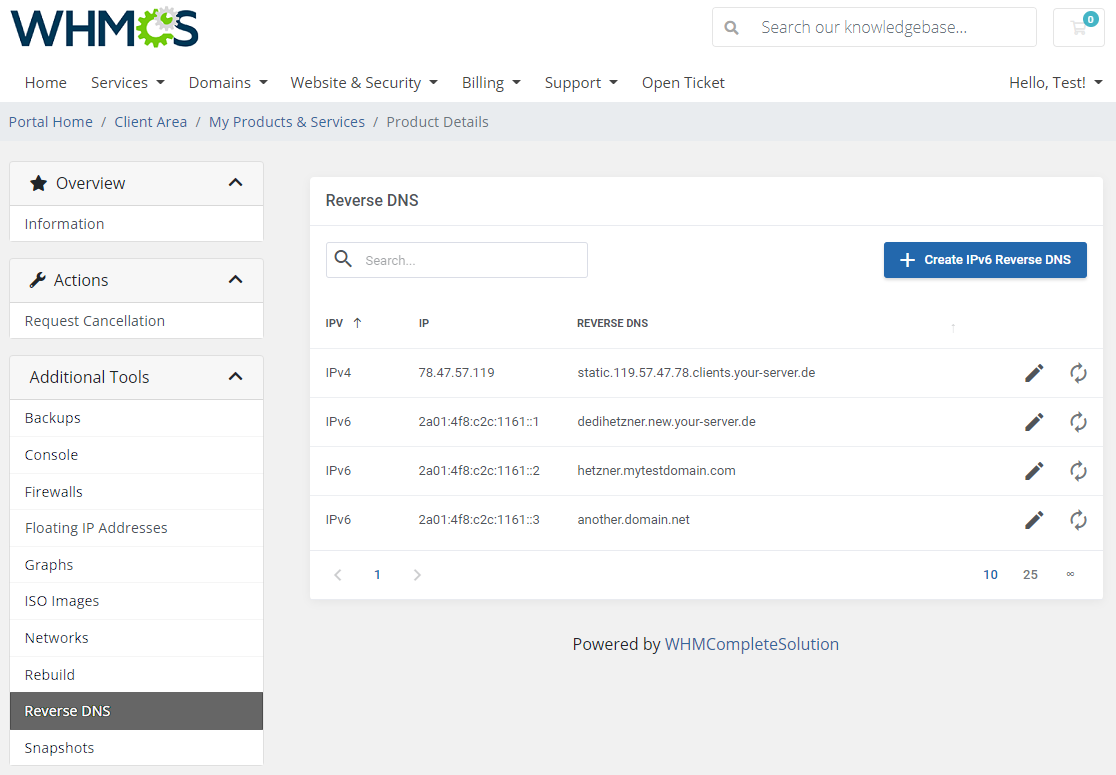Select the 2a01:4f8:c2c:1161::2 address text
This screenshot has width=1116, height=775.
pos(479,470)
